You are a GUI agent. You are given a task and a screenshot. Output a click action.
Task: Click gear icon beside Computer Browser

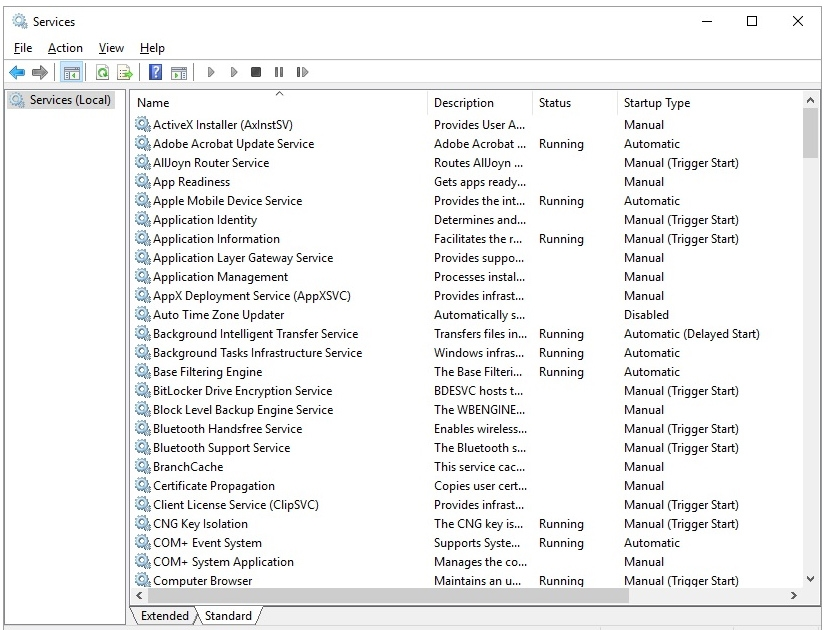pos(142,580)
